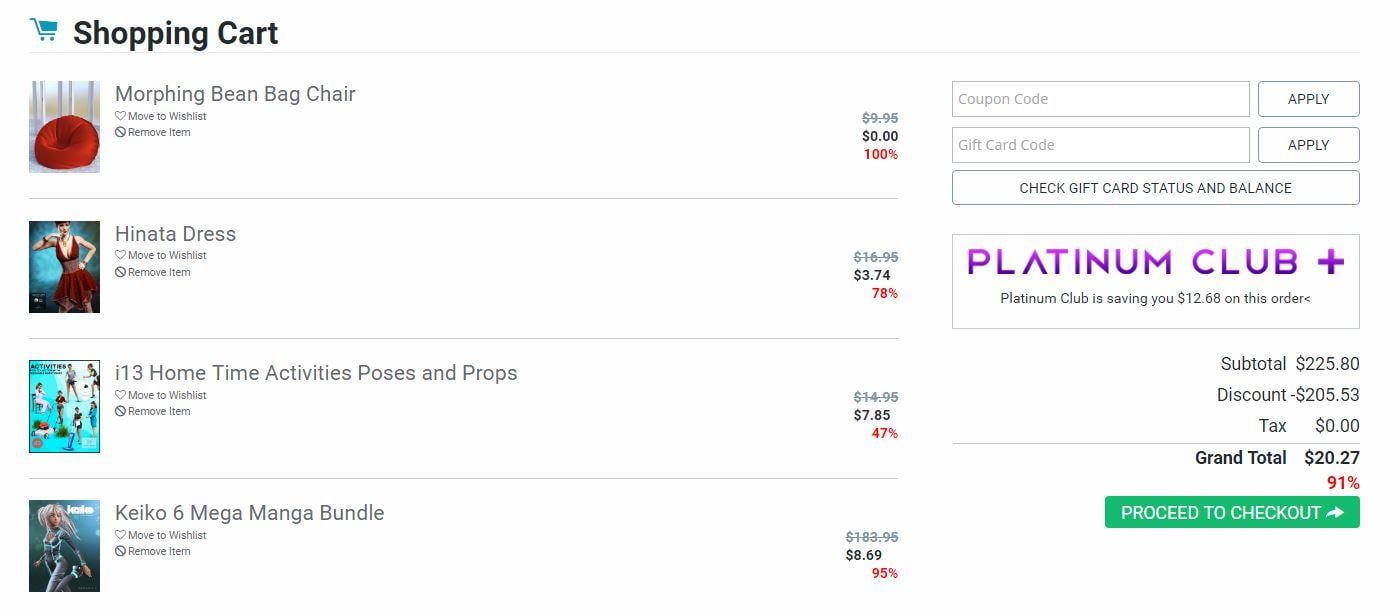Image resolution: width=1400 pixels, height=615 pixels.
Task: Open the Platinum Club+ banner
Action: [1155, 280]
